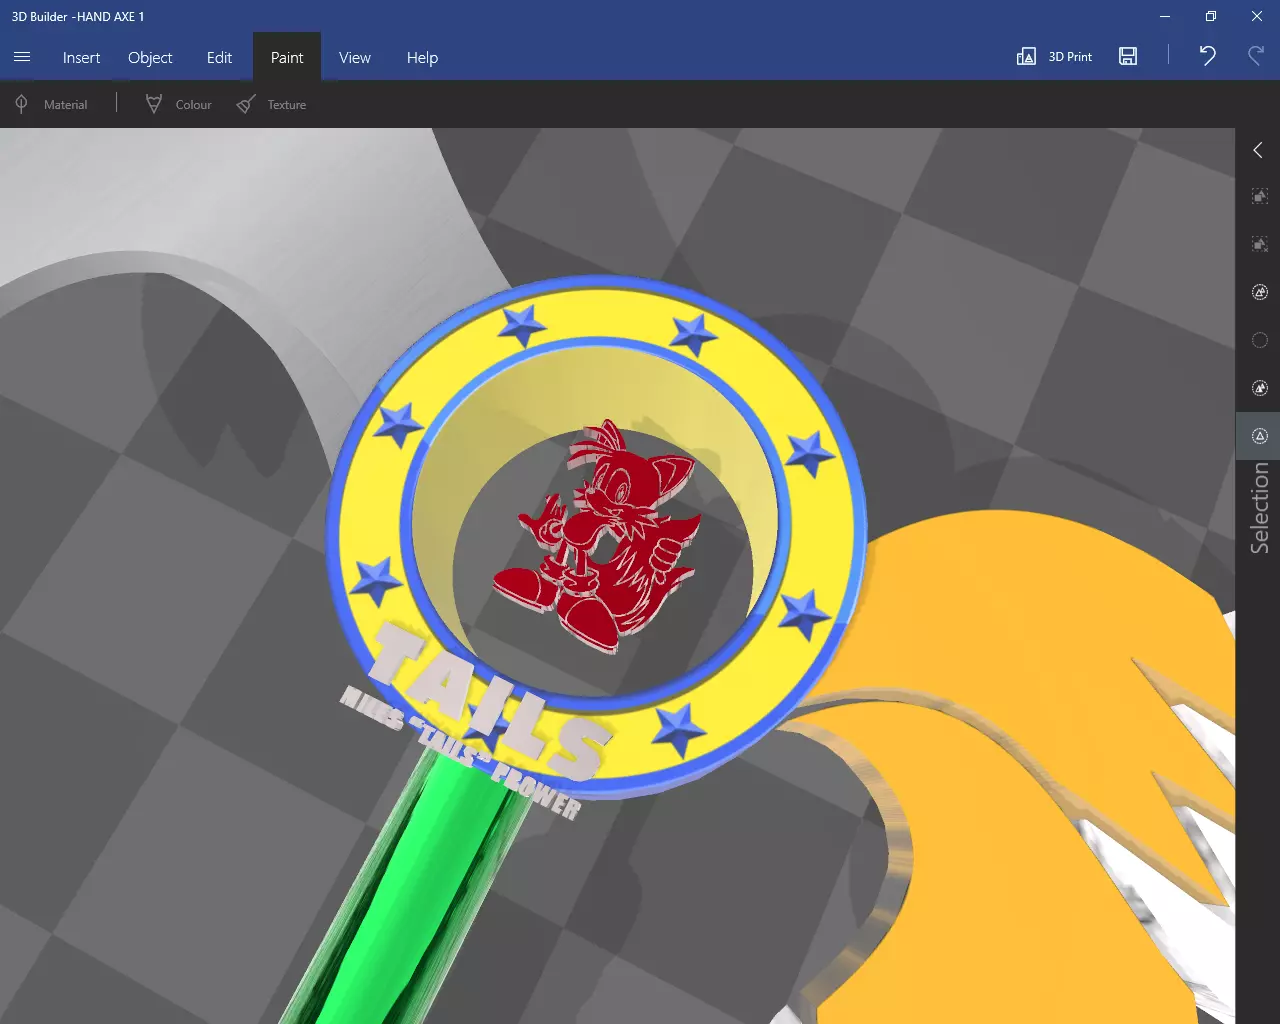
Task: Click the vertical Selection panel label
Action: 1260,508
